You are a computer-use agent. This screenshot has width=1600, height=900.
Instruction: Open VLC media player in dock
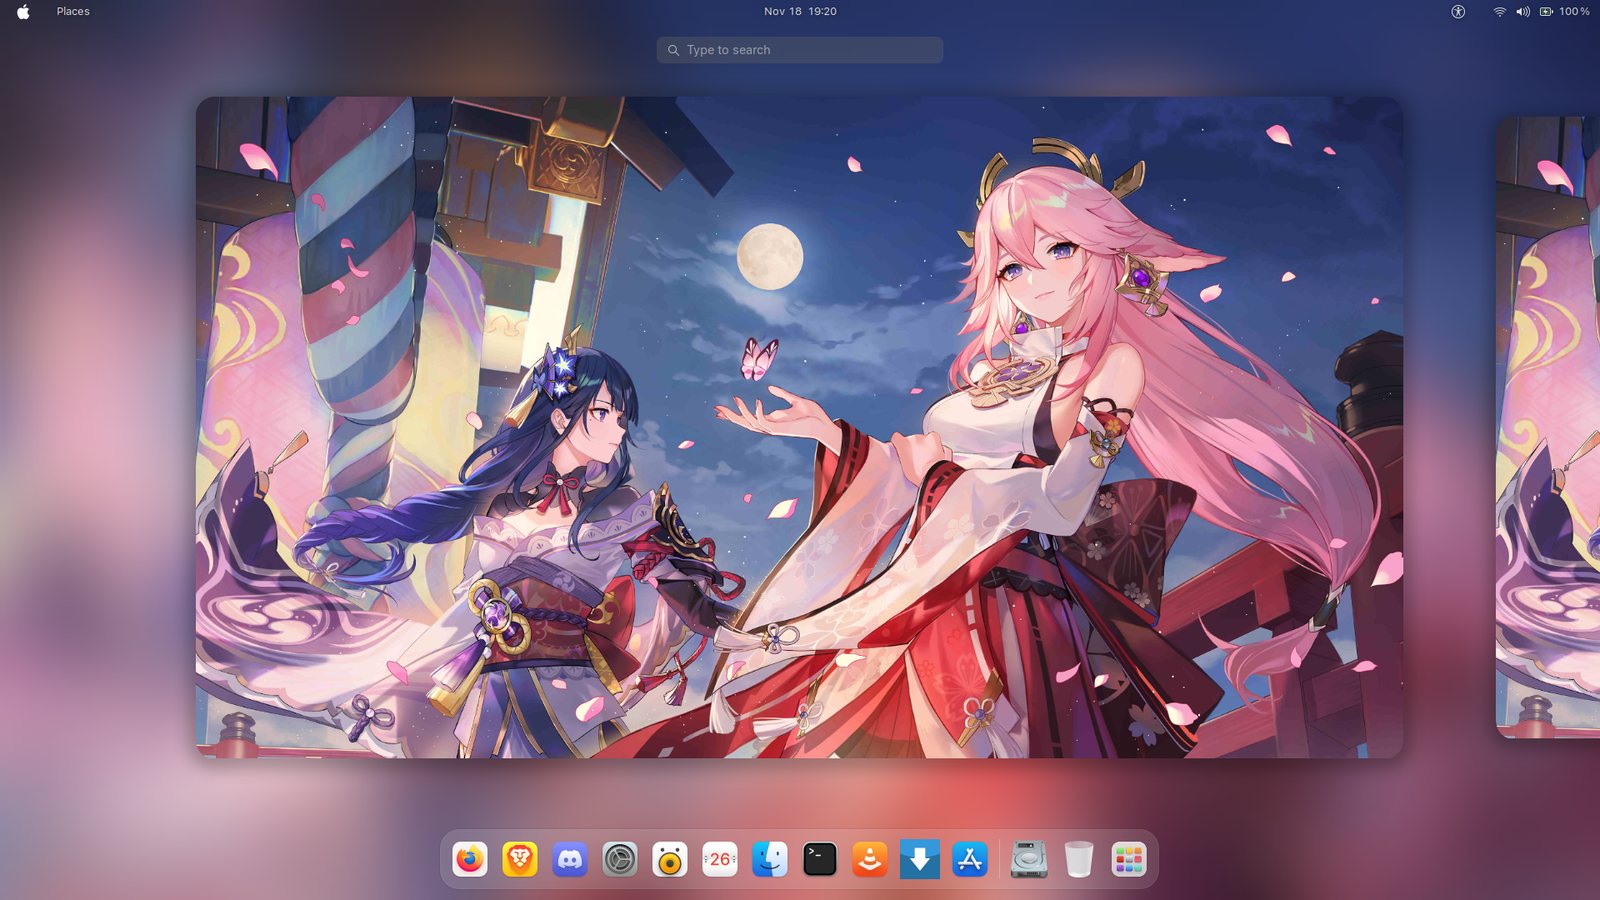(870, 859)
